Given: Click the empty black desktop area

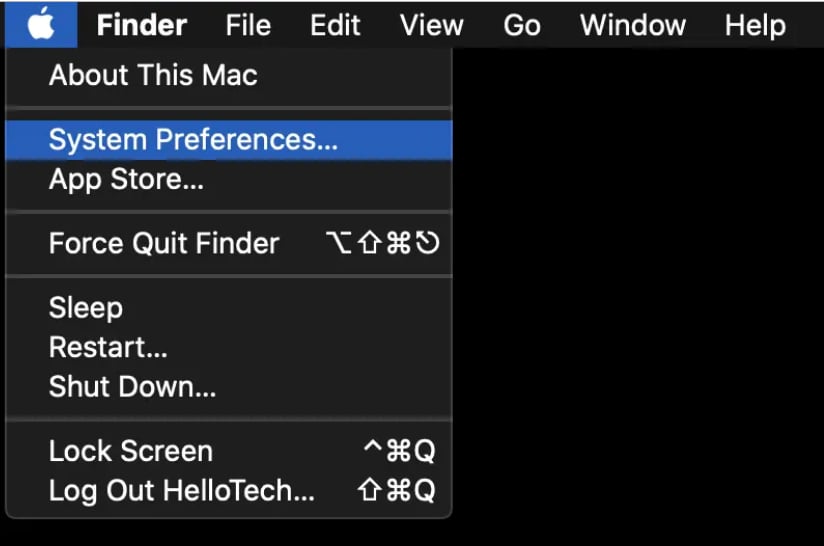Looking at the screenshot, I should click(640, 300).
